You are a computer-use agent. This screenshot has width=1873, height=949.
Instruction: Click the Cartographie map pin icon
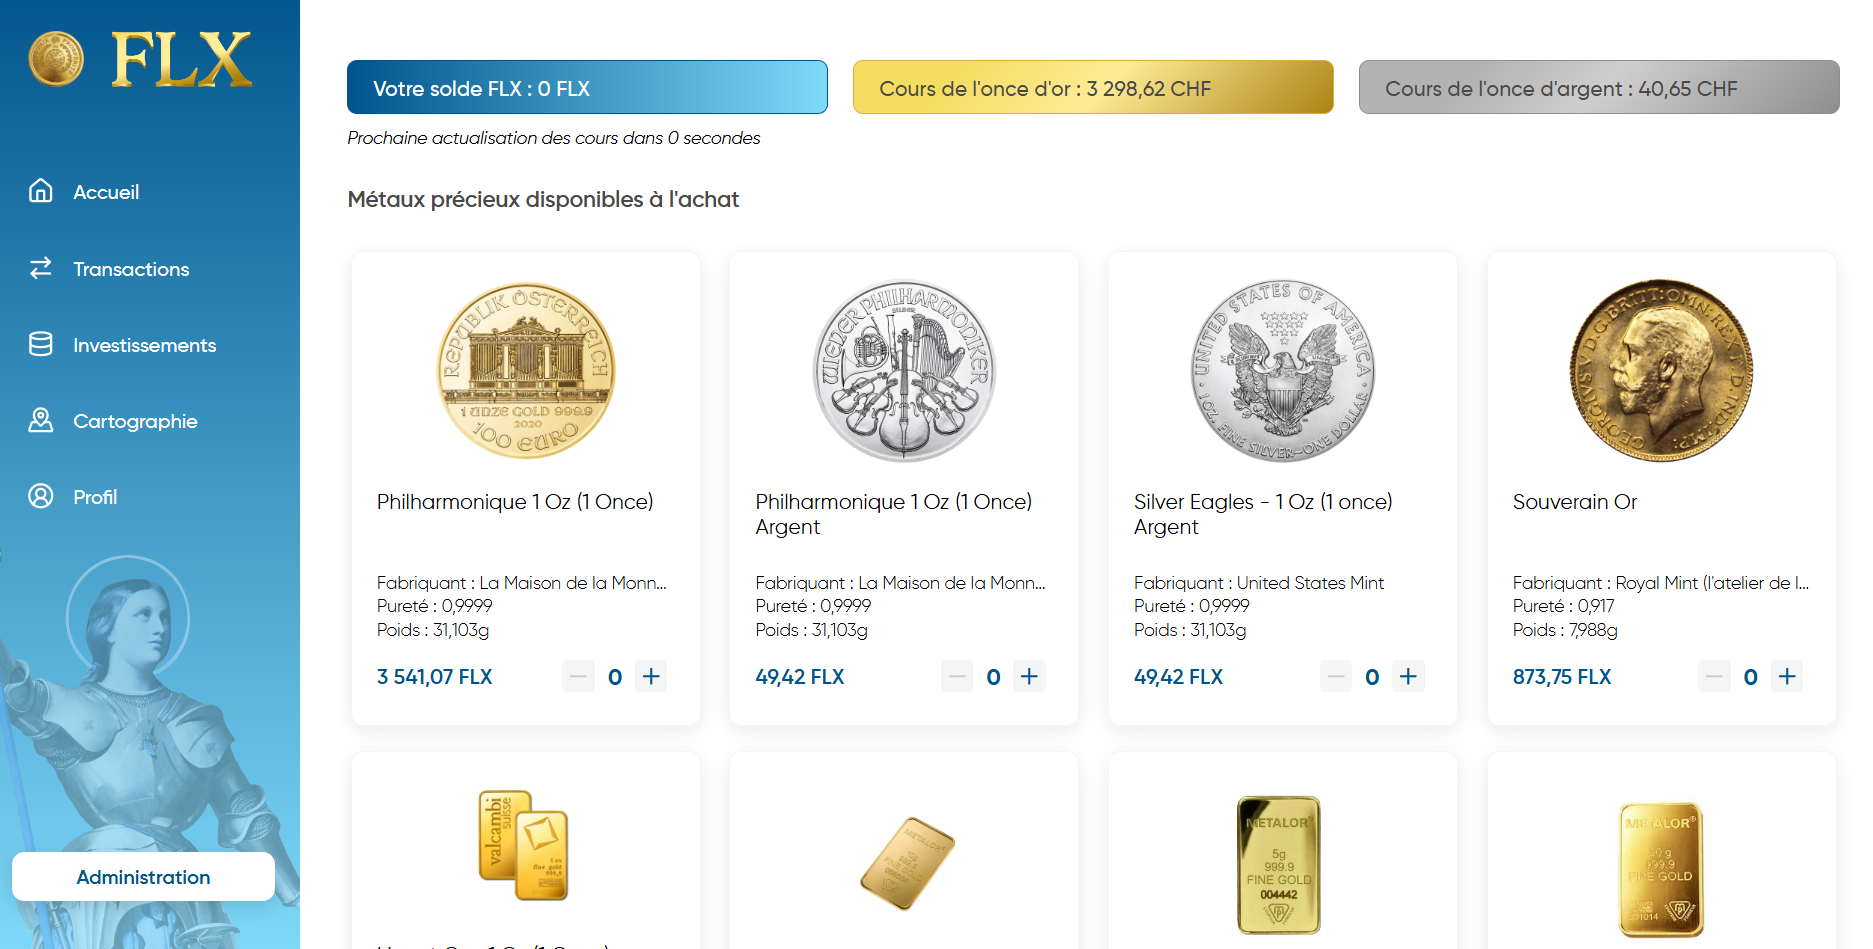[41, 420]
